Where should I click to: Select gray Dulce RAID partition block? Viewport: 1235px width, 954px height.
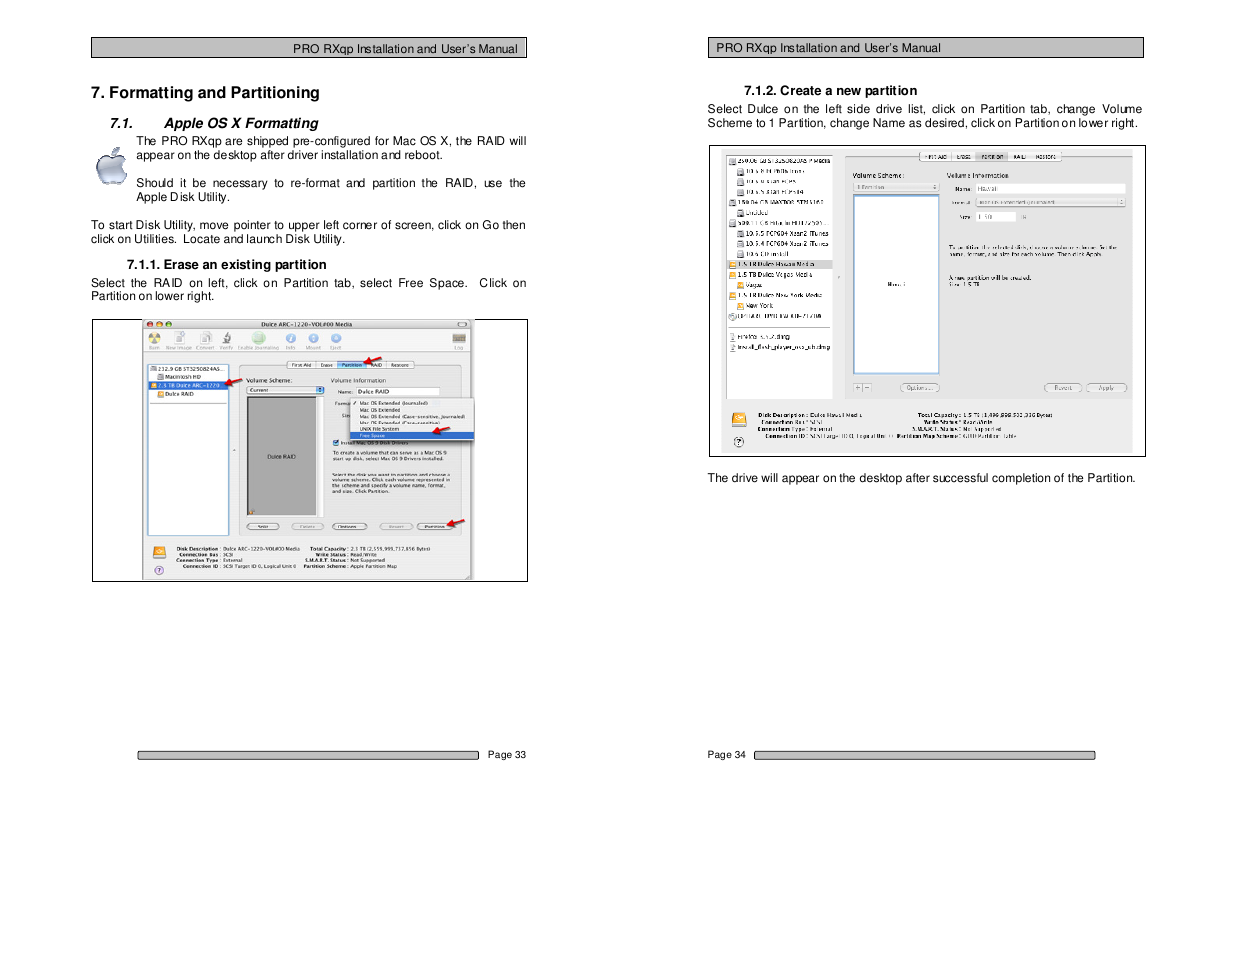pos(282,456)
